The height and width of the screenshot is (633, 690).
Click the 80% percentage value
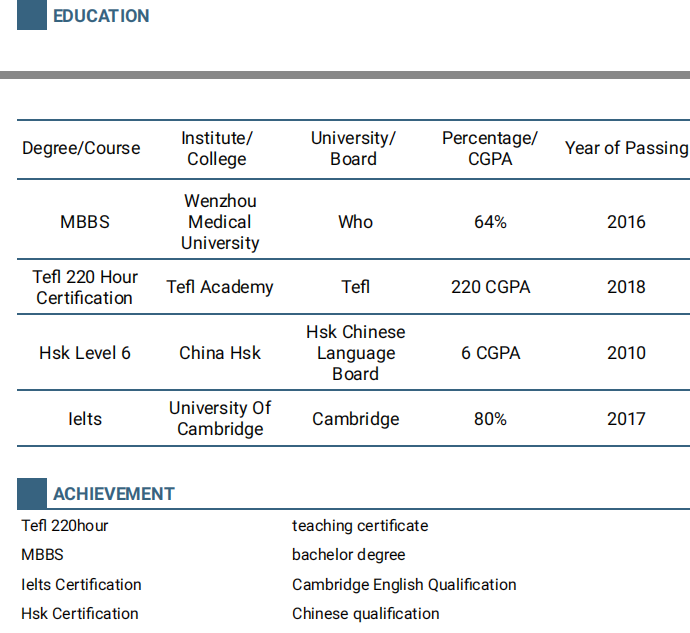tap(490, 419)
